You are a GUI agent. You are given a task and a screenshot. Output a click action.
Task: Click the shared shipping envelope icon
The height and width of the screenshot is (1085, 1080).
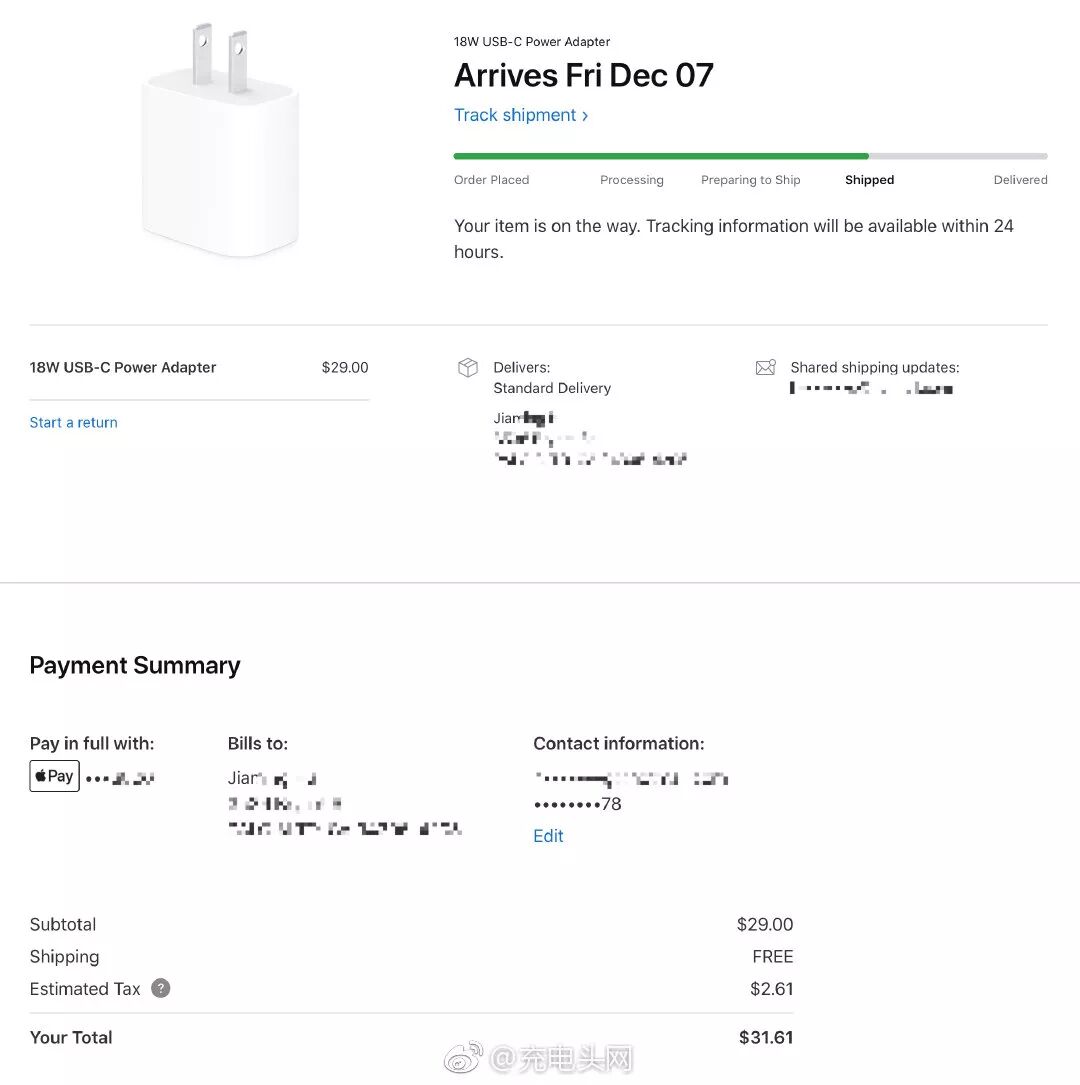point(765,368)
